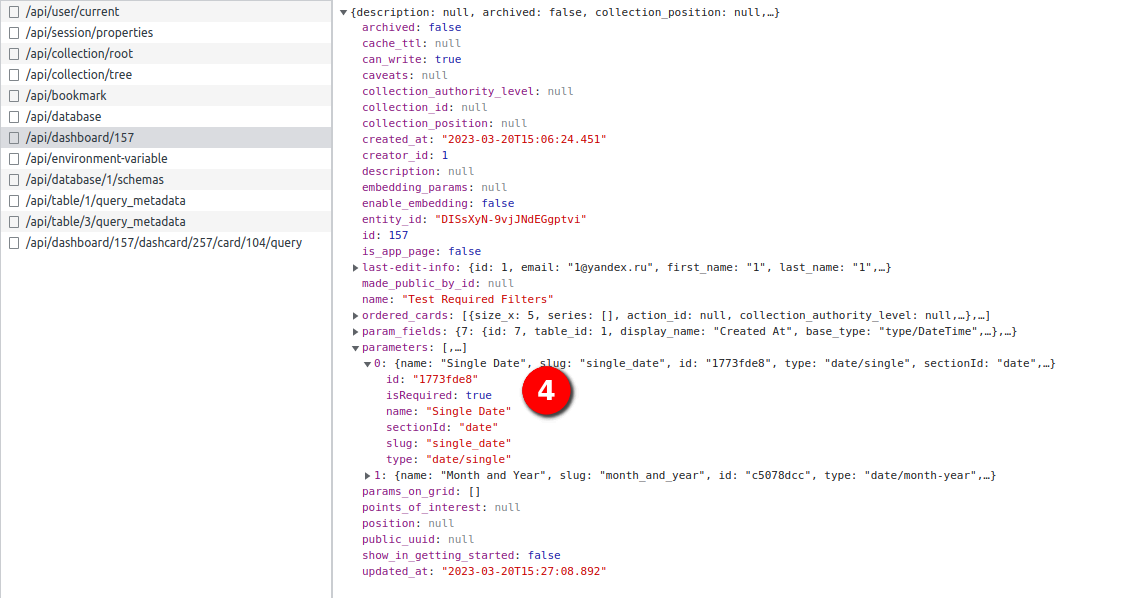This screenshot has width=1131, height=598.
Task: Check the /api/table/3/query_metadata checkbox
Action: (x=14, y=221)
